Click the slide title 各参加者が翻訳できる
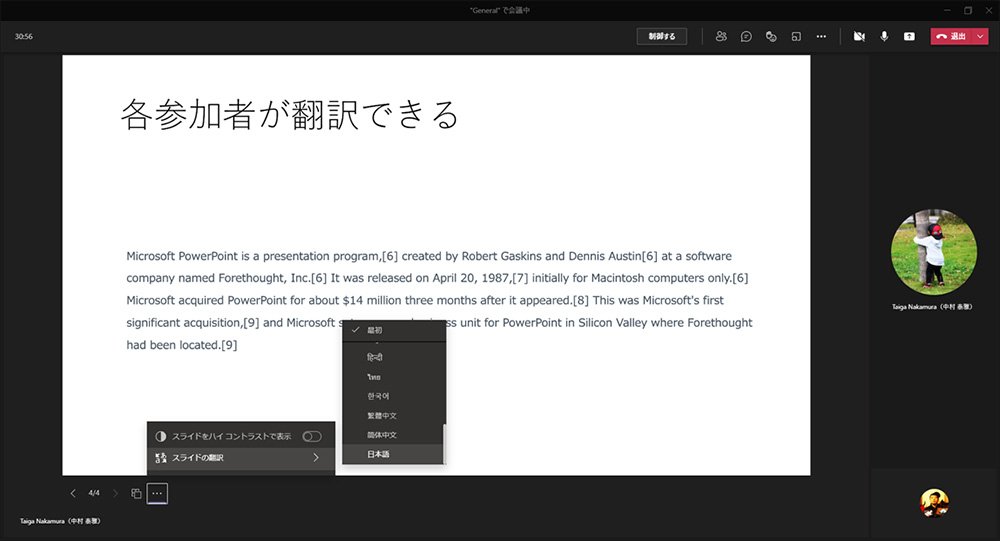Viewport: 1000px width, 541px height. tap(290, 115)
